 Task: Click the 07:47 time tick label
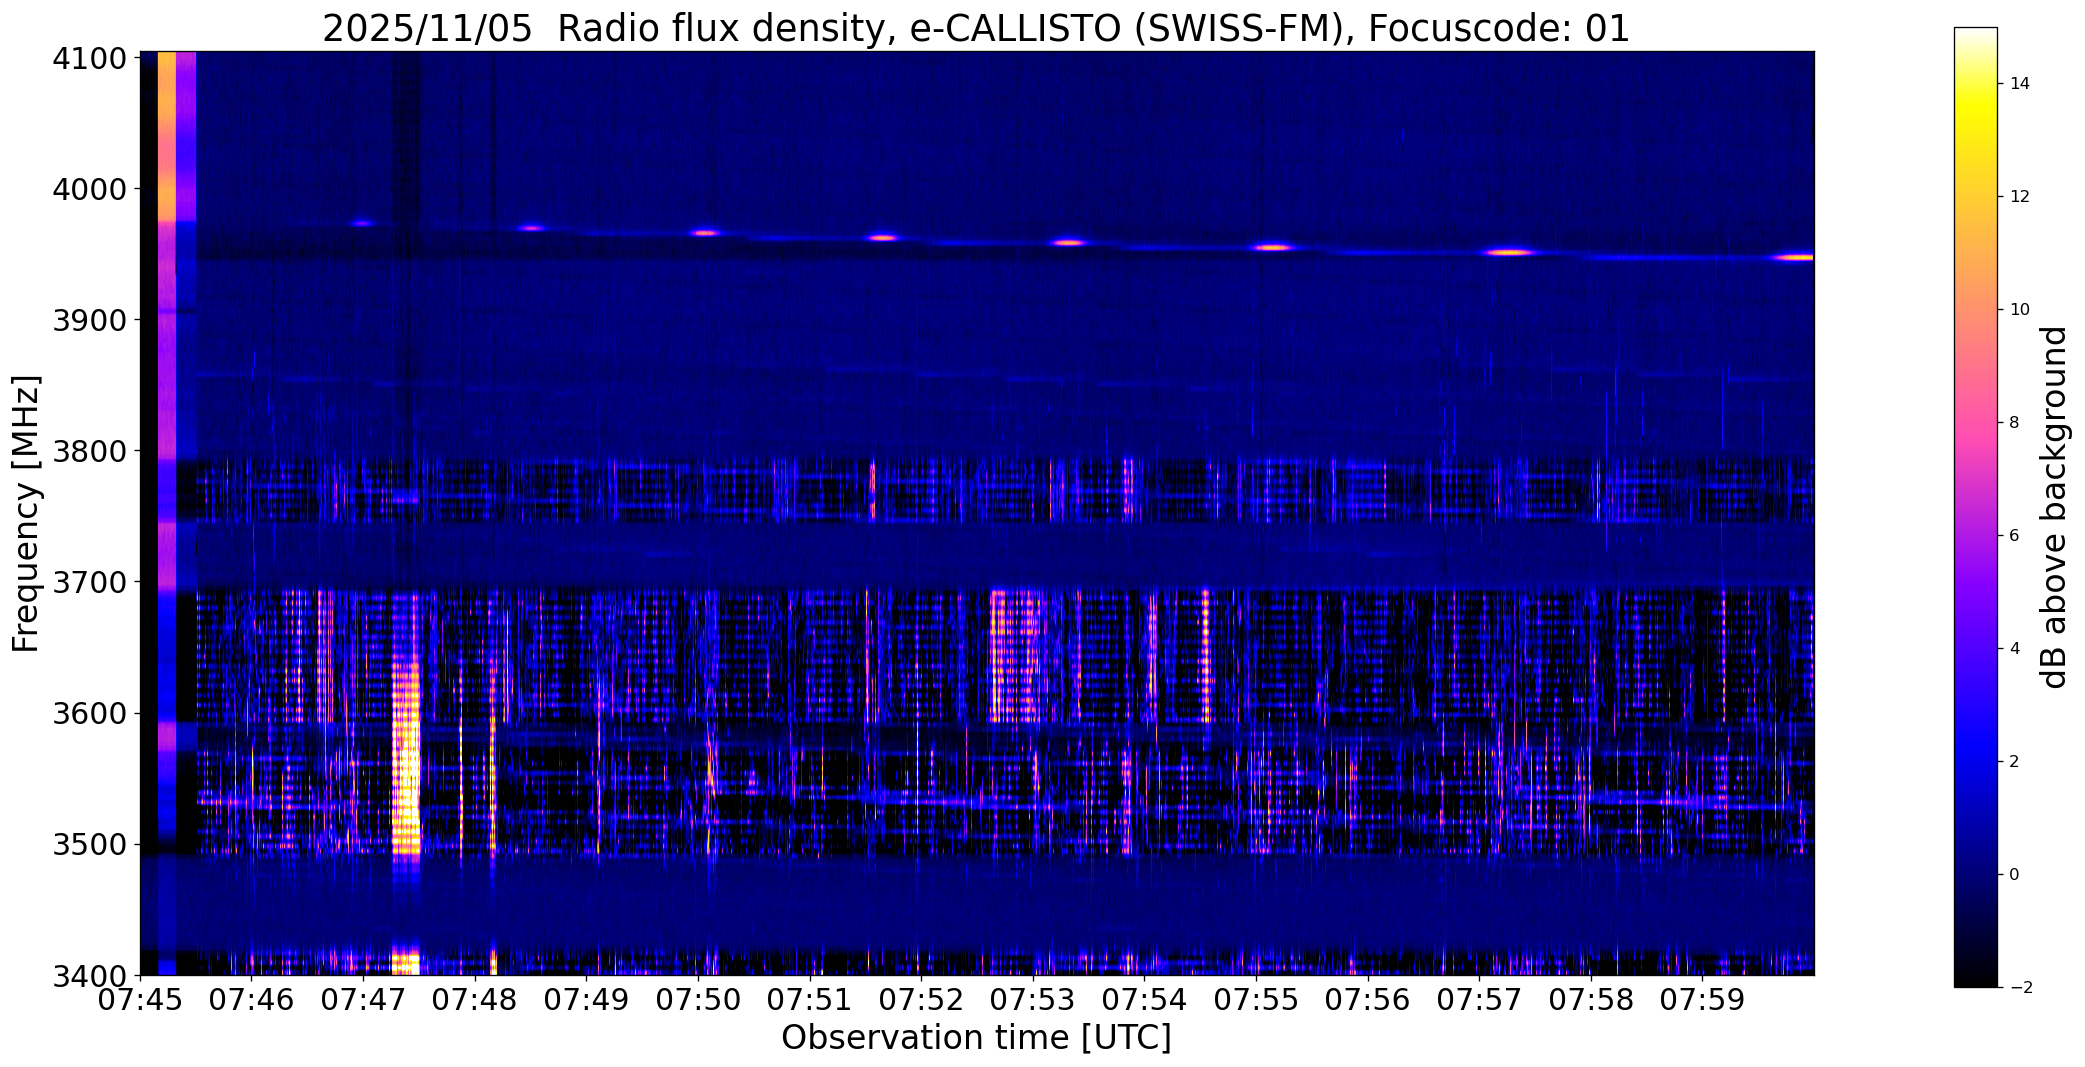[x=363, y=1000]
